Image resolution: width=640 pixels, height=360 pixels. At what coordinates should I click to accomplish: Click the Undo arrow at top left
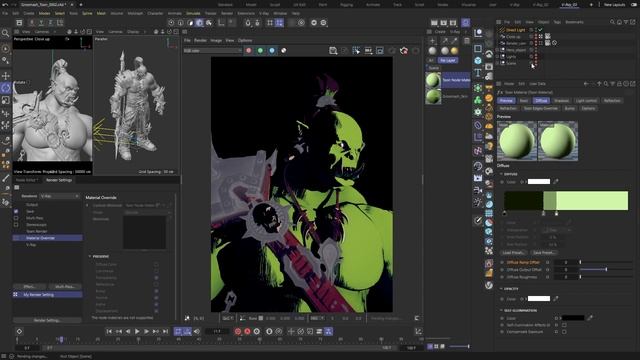point(5,4)
